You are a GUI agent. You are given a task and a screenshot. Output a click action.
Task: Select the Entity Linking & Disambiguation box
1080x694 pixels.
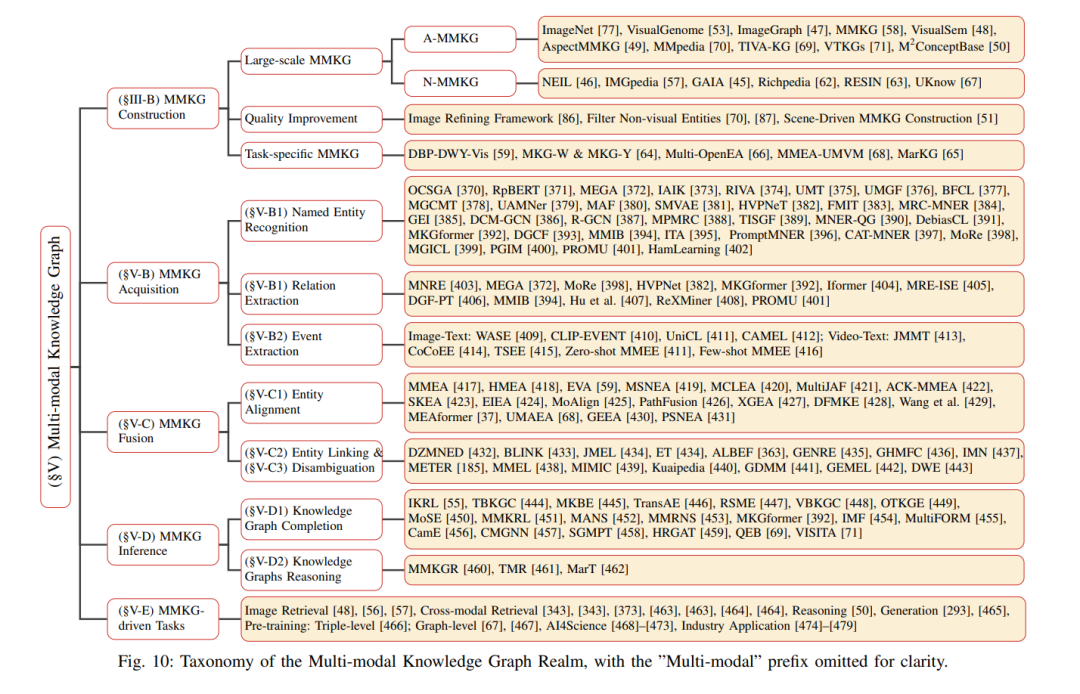[x=311, y=461]
